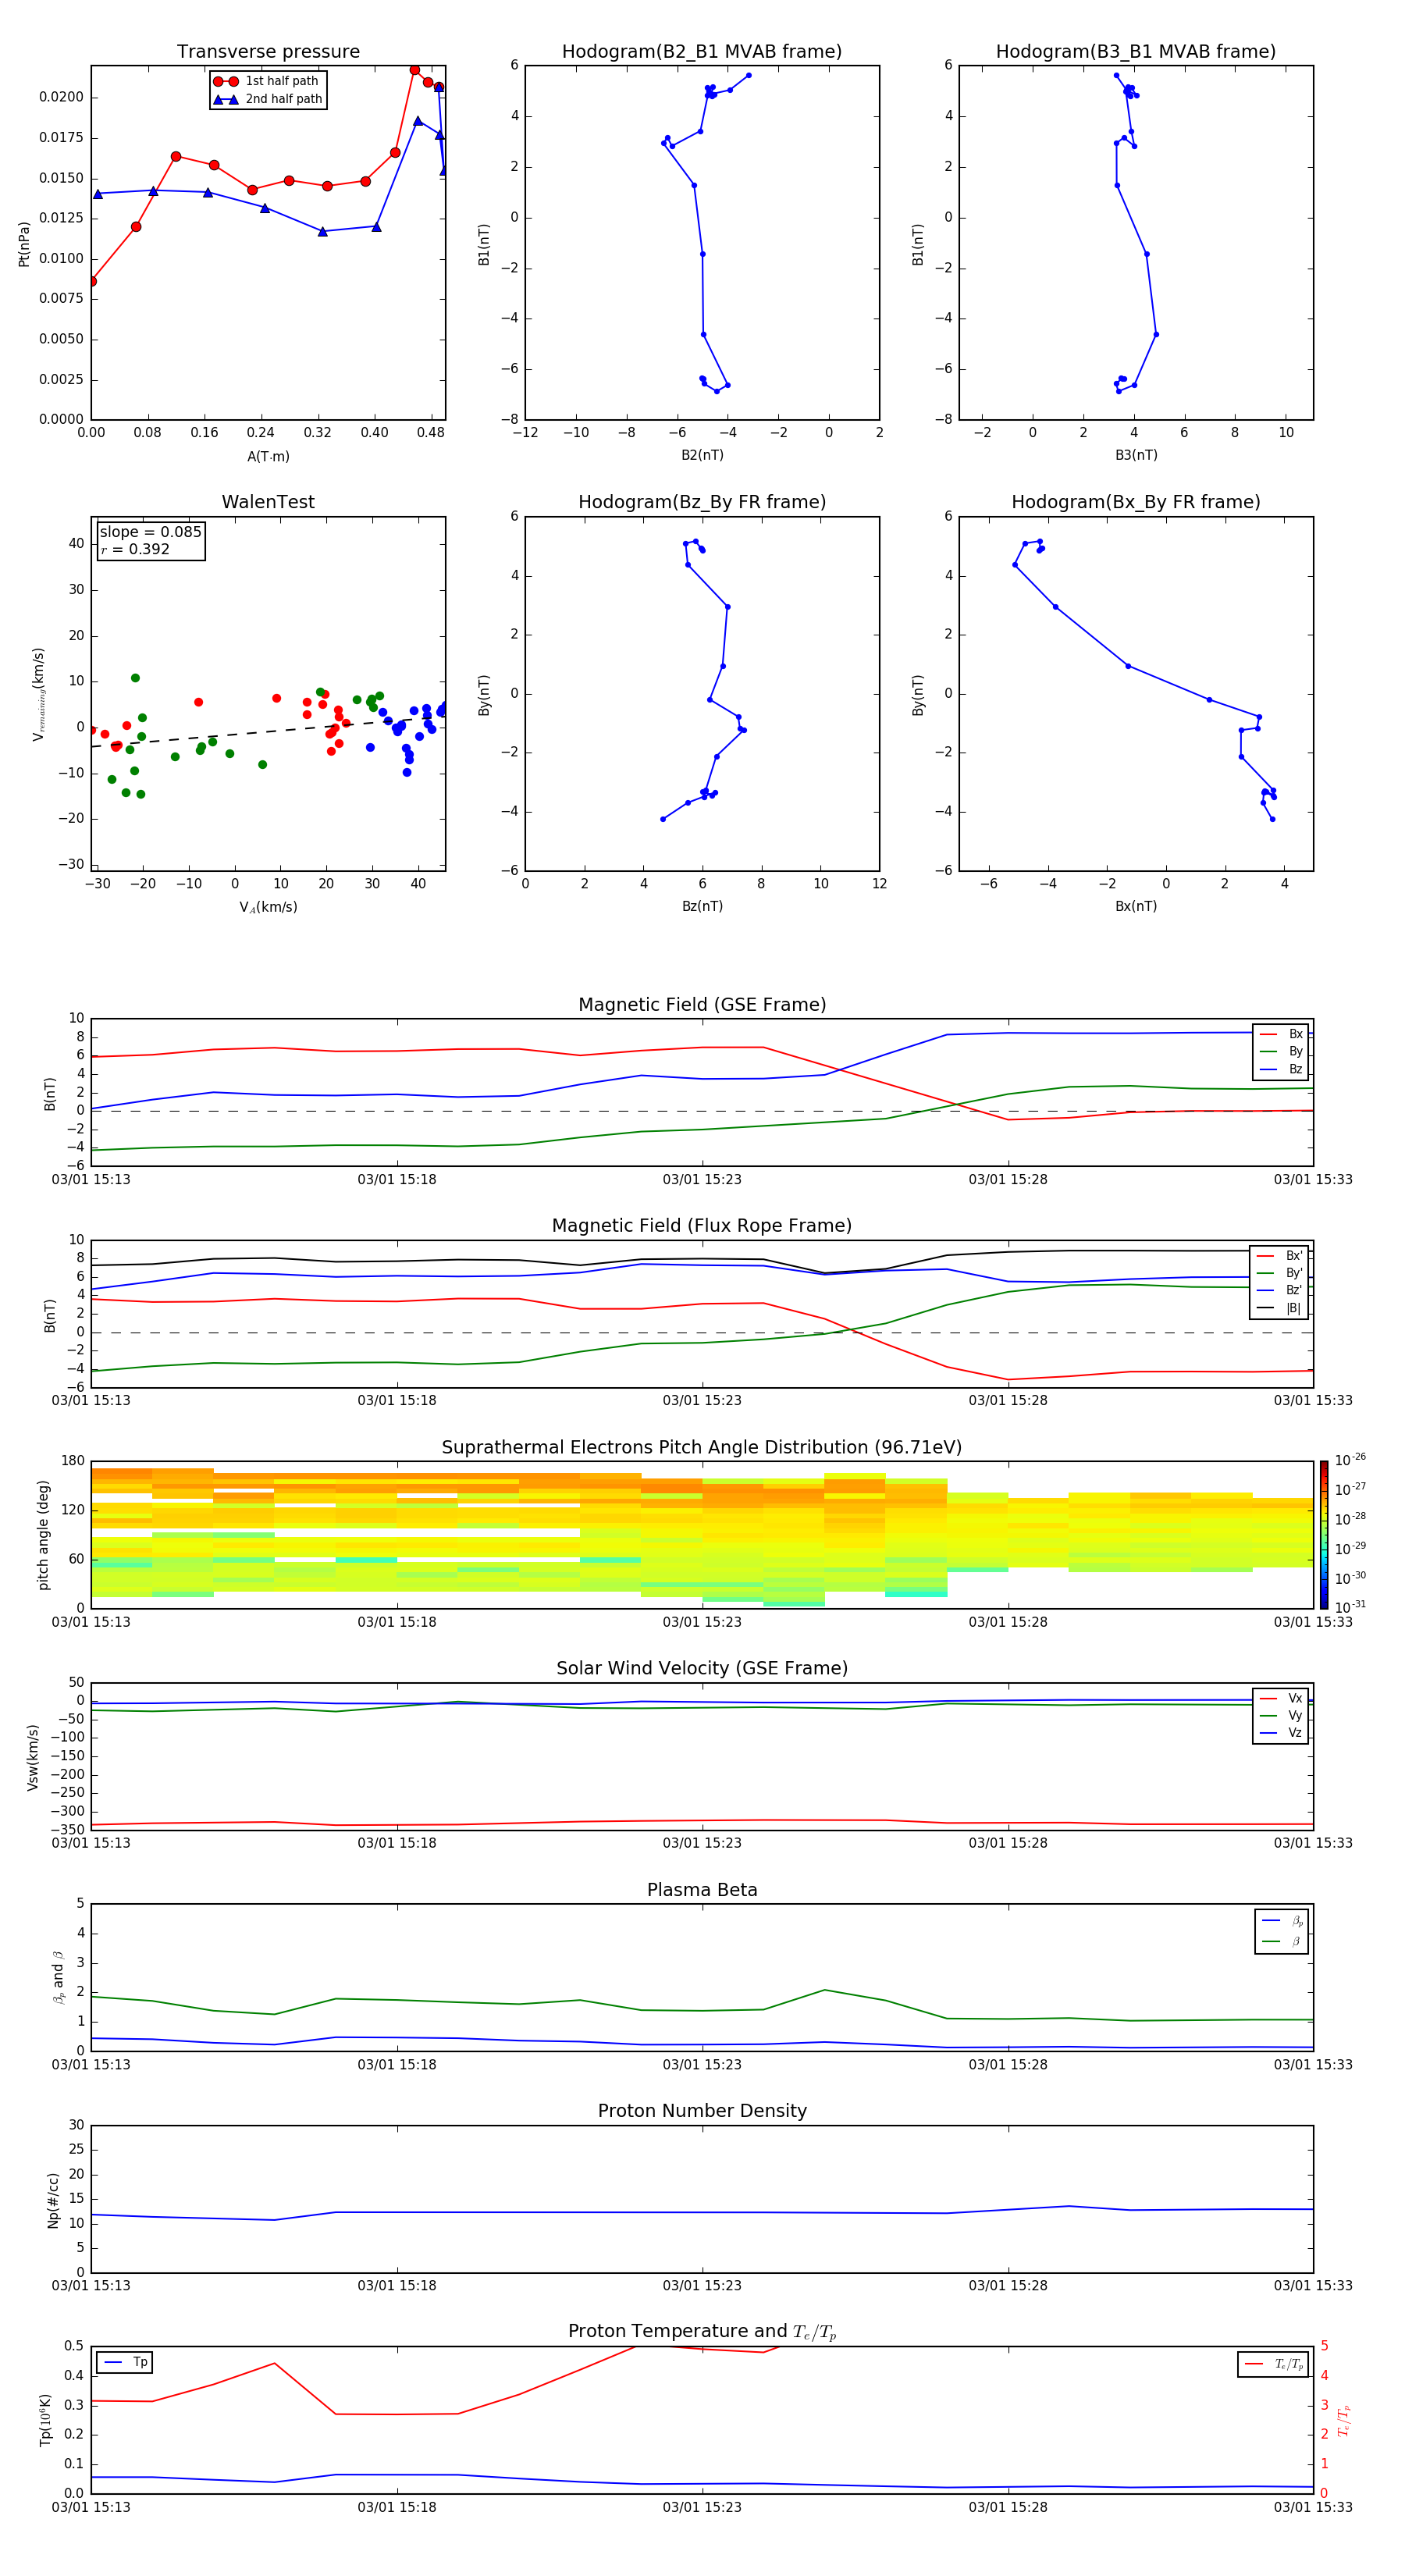Click the 'Hodogram(B2_B1 MVAB frame)' title
1405x2576 pixels.
702,52
